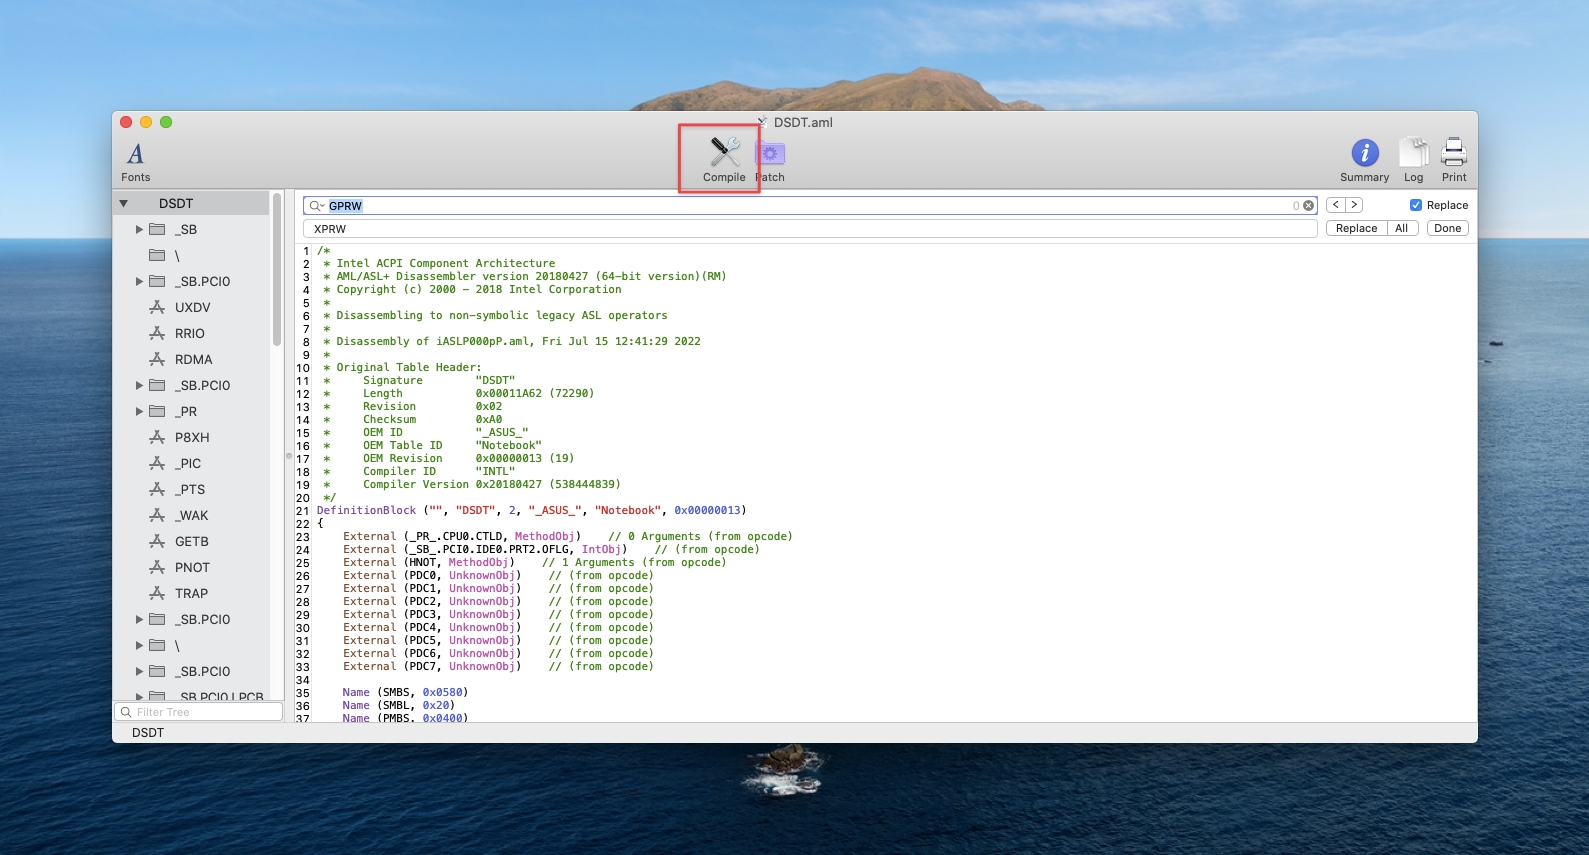Click the All replace button
The width and height of the screenshot is (1589, 855).
click(1401, 228)
